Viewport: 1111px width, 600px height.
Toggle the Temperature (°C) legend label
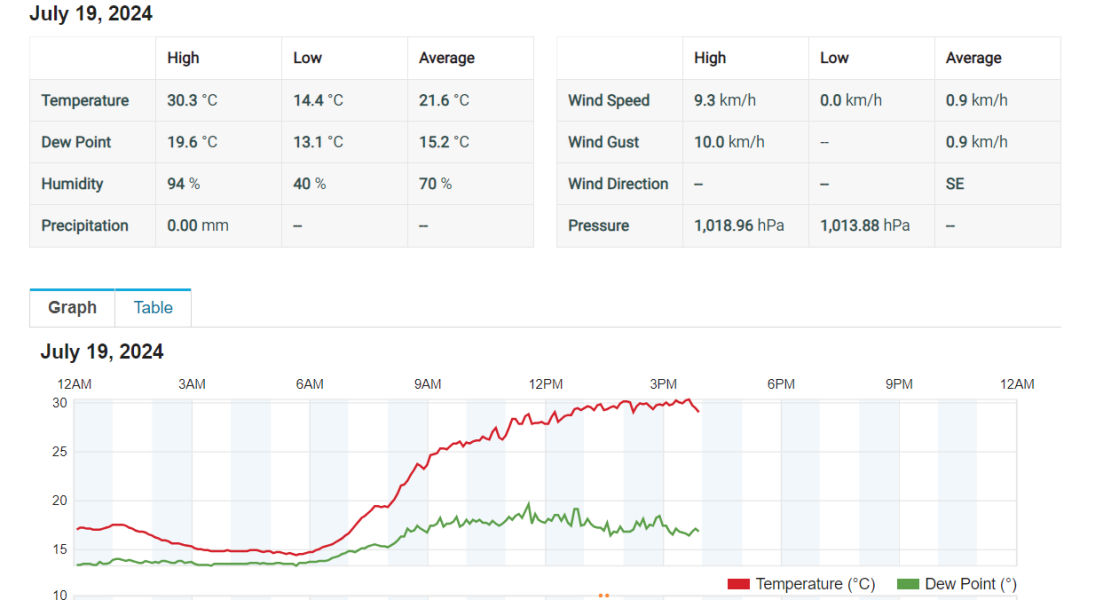click(814, 584)
